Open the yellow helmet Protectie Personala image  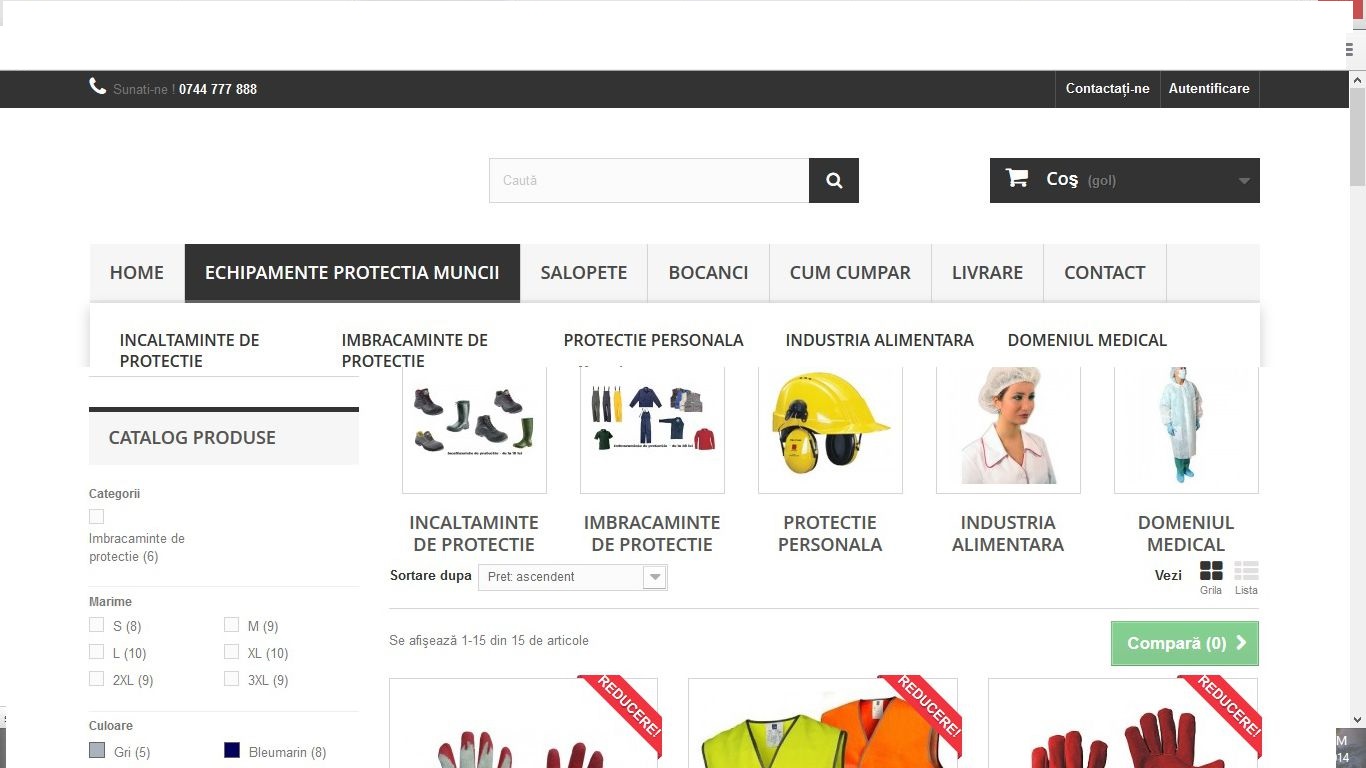830,425
